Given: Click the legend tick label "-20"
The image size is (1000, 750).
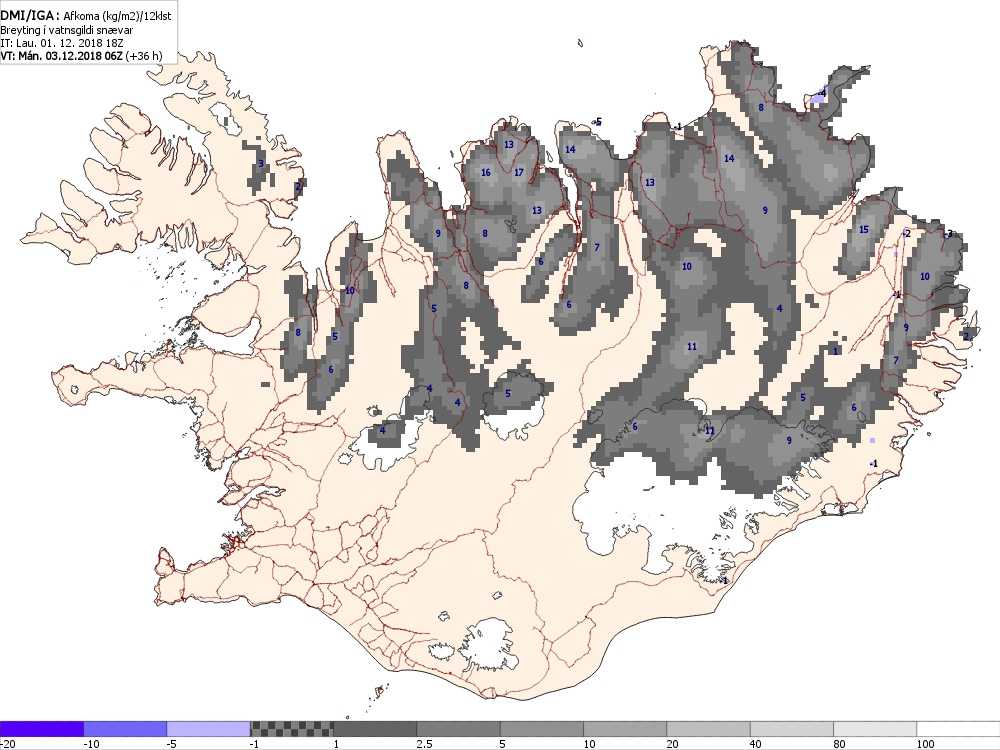Looking at the screenshot, I should tap(7, 744).
